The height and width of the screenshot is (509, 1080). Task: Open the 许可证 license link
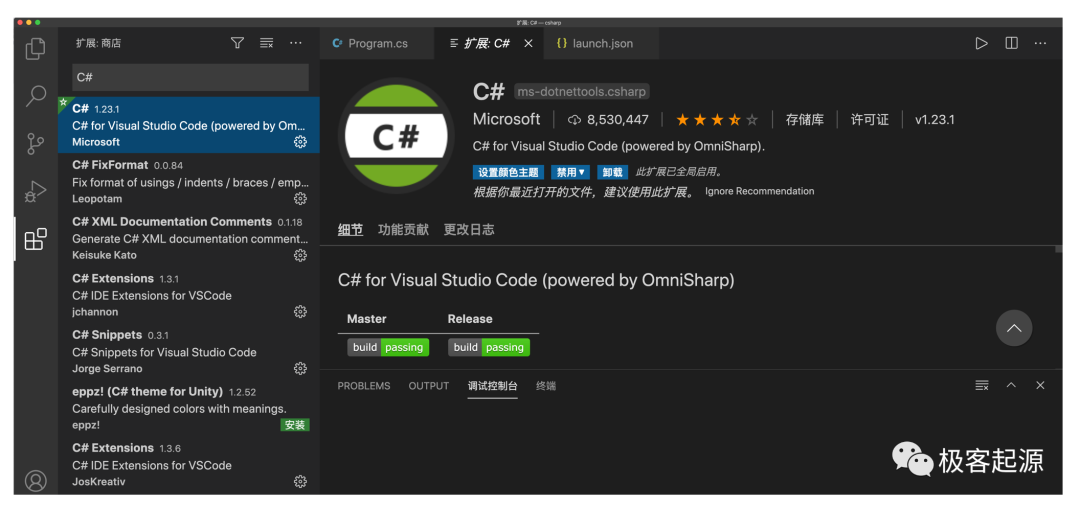coord(869,120)
